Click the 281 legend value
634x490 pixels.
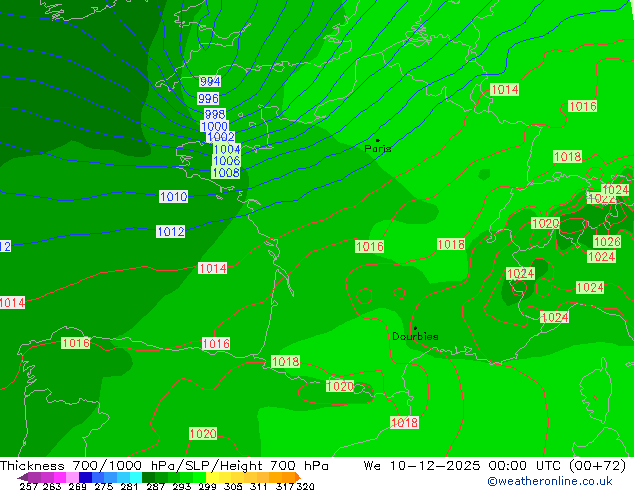[x=129, y=486]
